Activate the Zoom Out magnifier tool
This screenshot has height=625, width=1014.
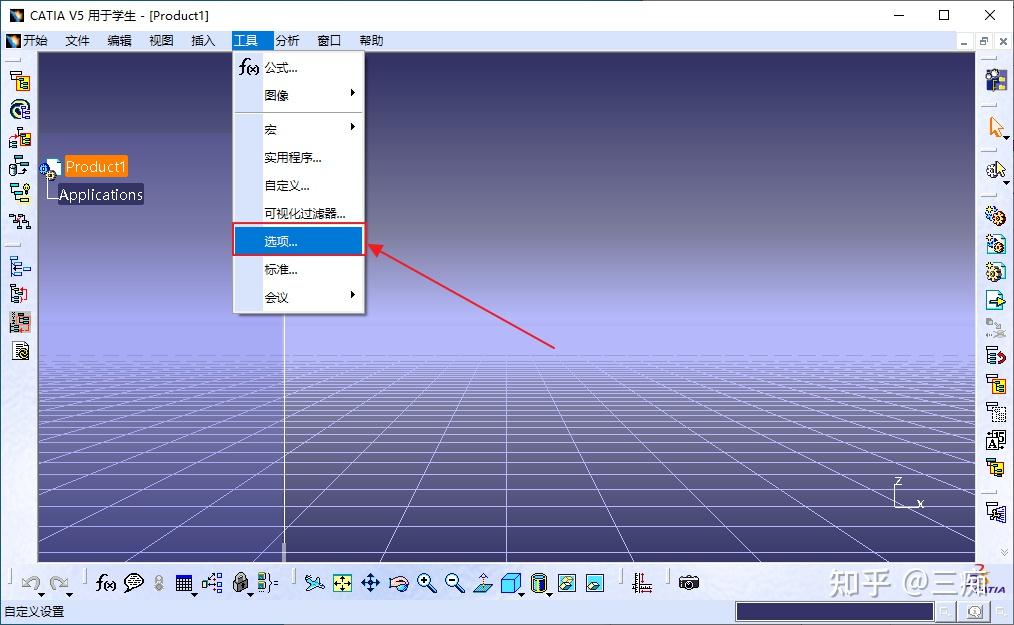(x=452, y=582)
